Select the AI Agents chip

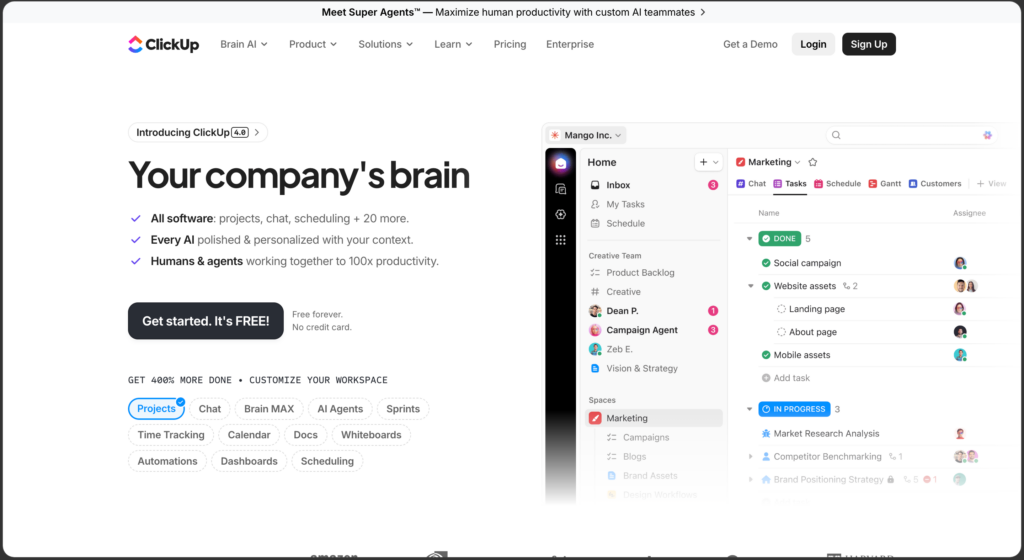(340, 409)
